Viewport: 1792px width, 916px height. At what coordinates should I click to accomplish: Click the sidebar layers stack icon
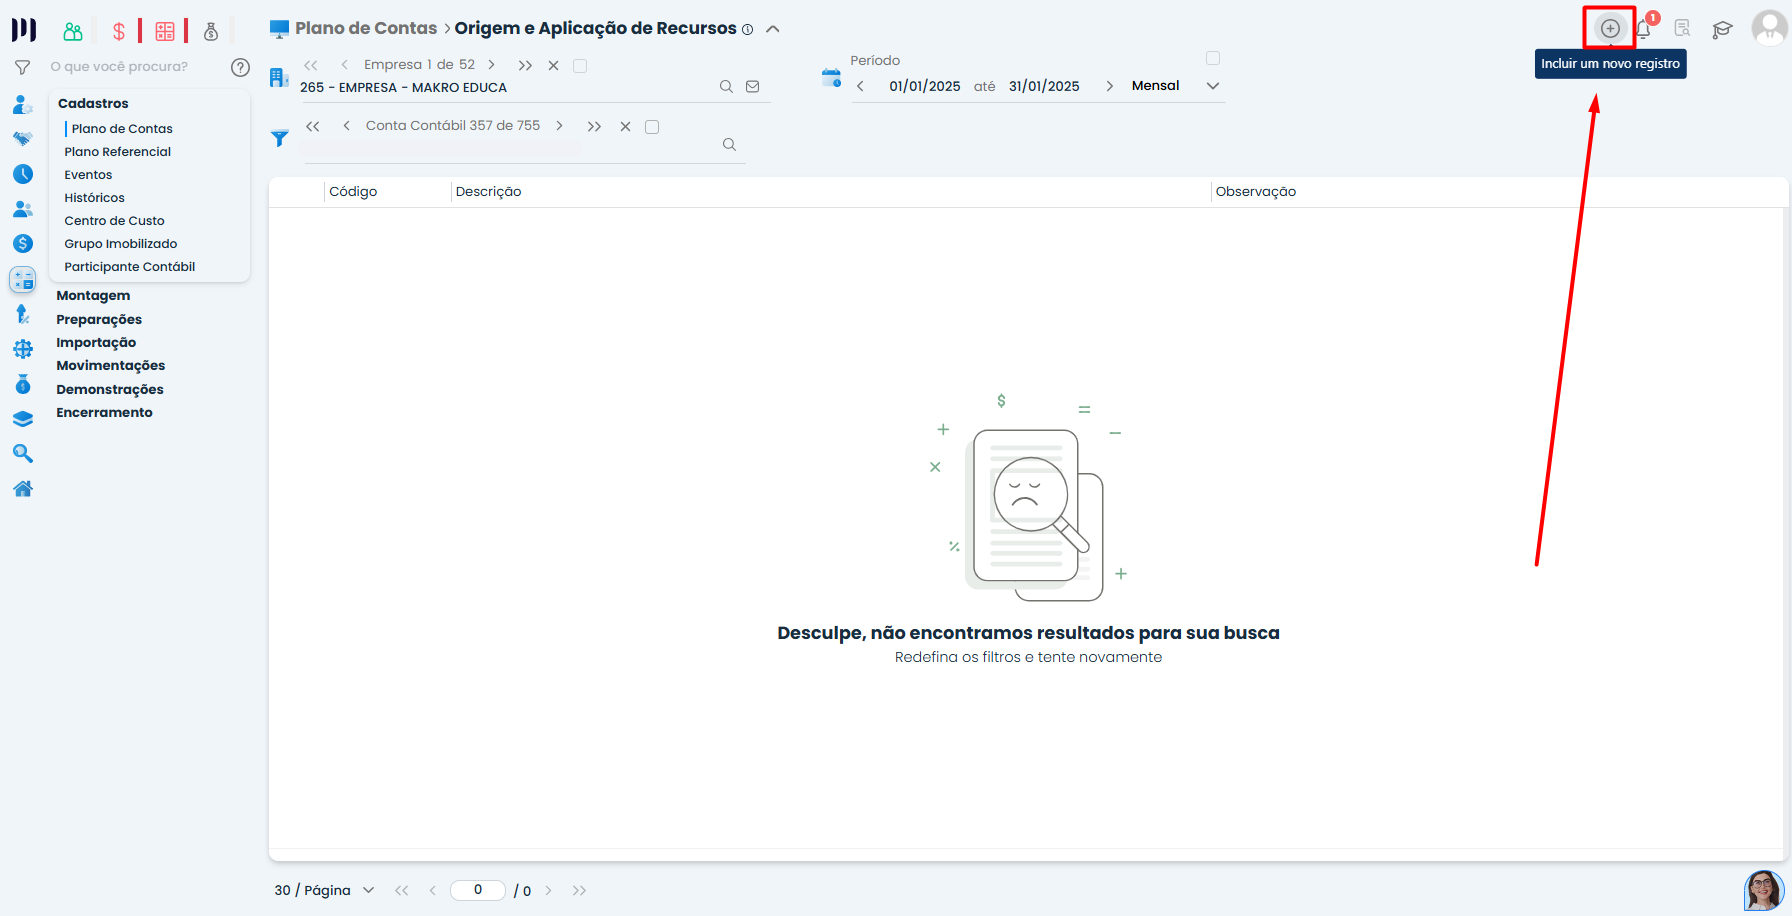[x=23, y=419]
